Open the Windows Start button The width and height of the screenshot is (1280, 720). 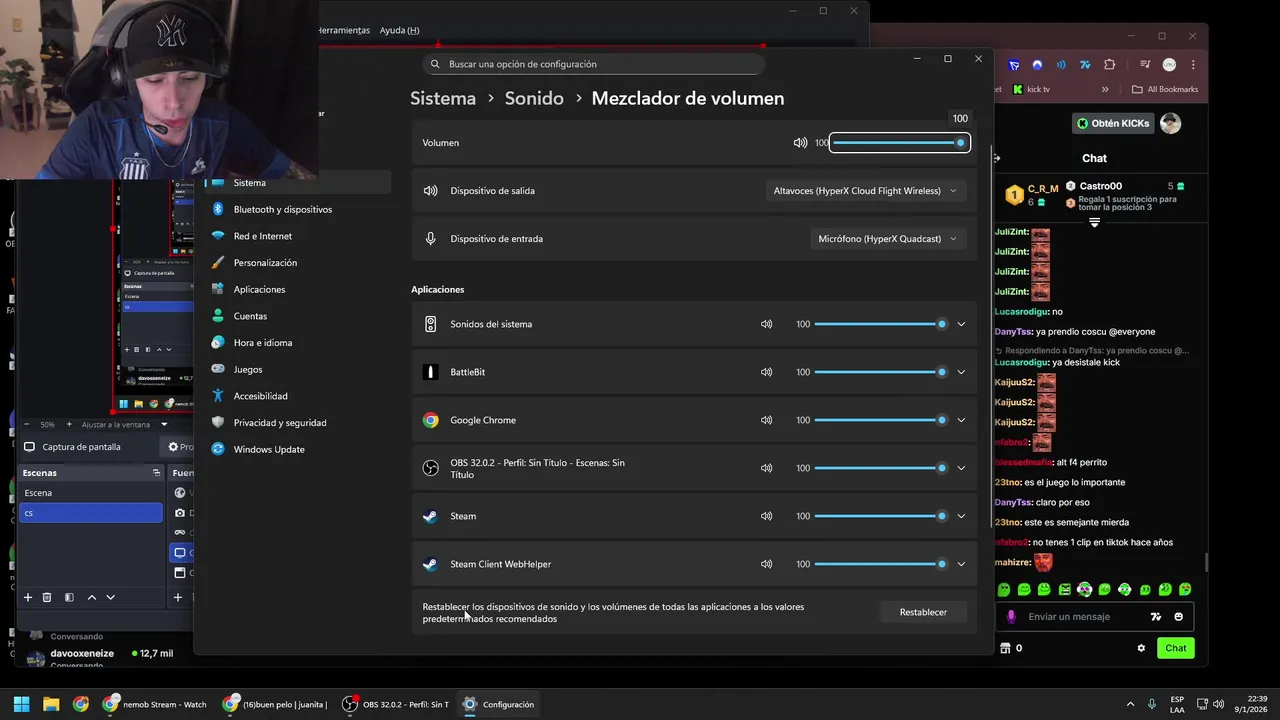pyautogui.click(x=21, y=704)
